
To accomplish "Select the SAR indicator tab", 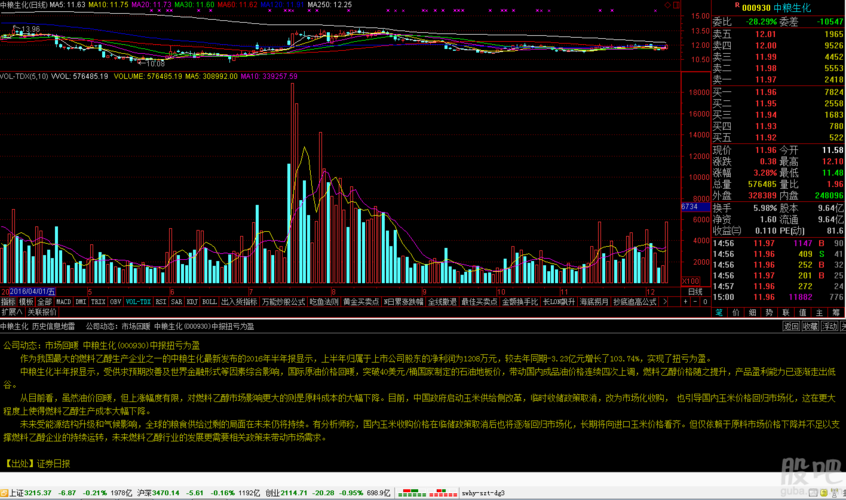I will pyautogui.click(x=176, y=302).
